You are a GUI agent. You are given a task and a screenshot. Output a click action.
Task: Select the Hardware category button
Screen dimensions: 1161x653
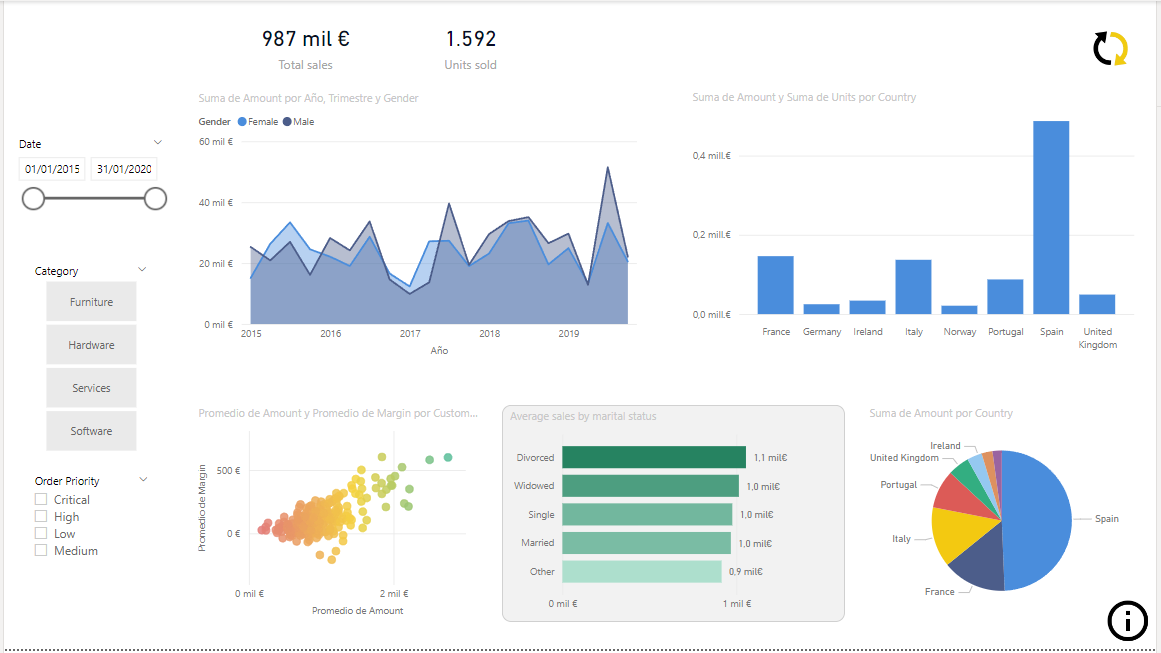[x=91, y=345]
